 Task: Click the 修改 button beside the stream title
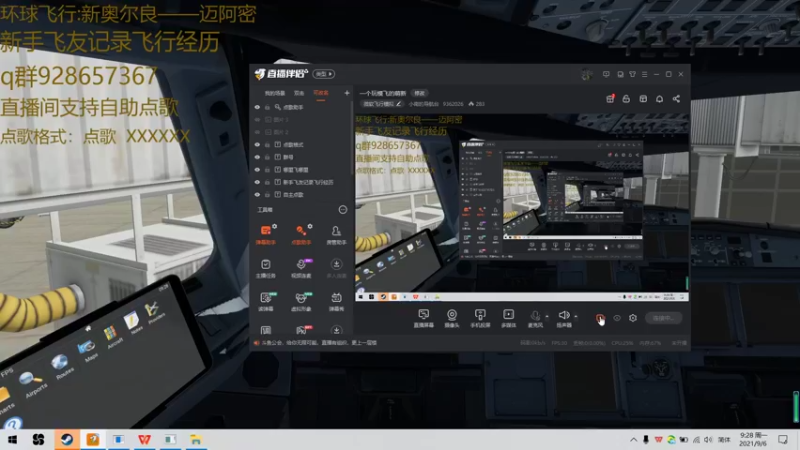click(x=419, y=93)
